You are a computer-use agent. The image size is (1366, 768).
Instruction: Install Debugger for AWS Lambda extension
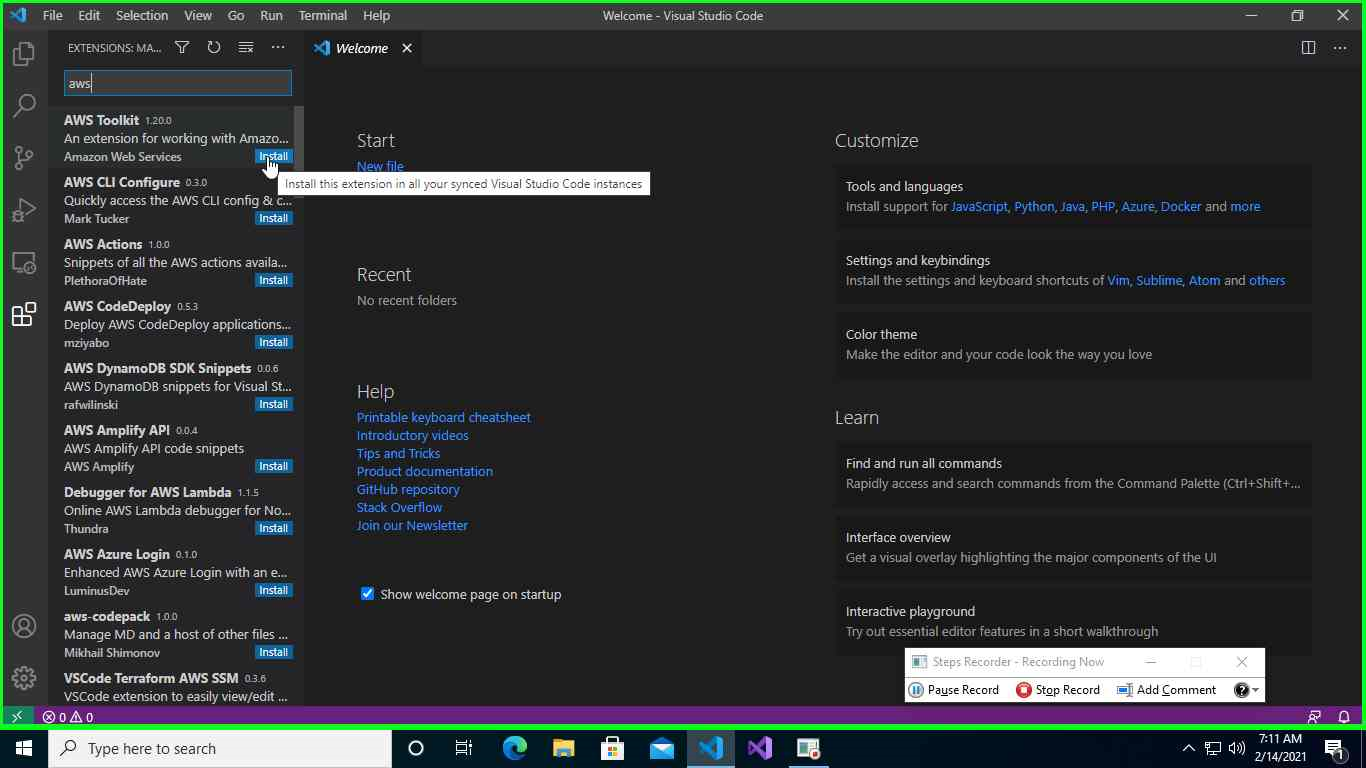[x=274, y=528]
